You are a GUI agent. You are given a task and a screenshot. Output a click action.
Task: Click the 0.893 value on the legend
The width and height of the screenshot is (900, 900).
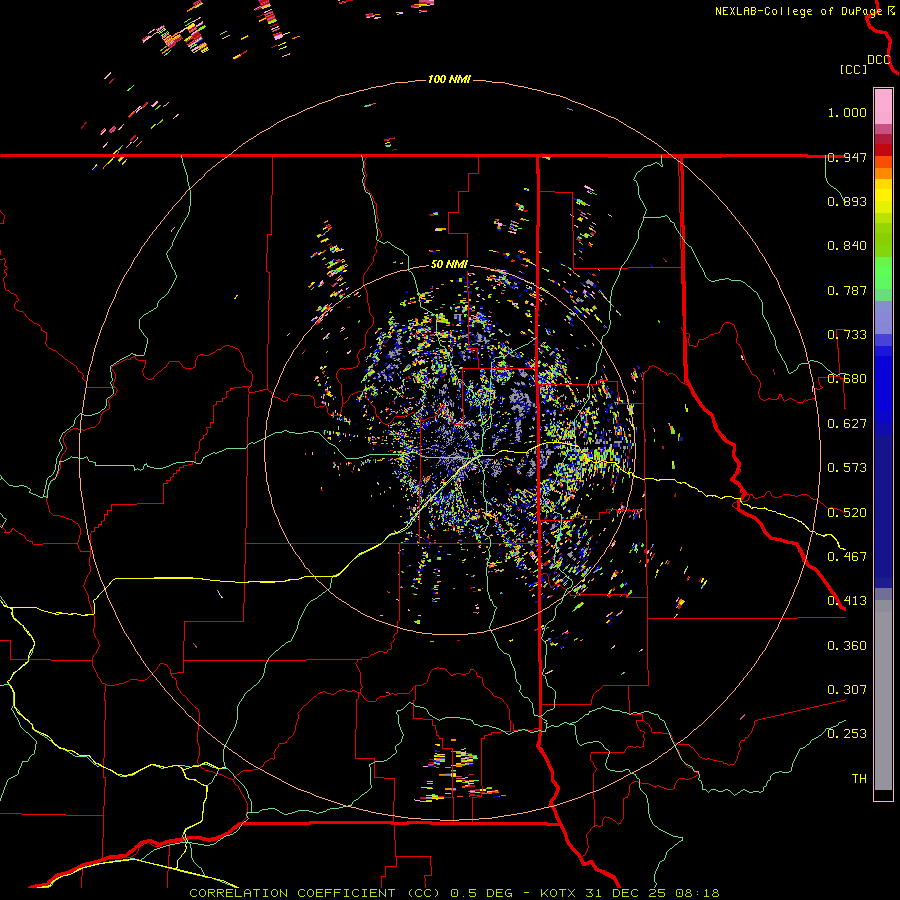(847, 201)
